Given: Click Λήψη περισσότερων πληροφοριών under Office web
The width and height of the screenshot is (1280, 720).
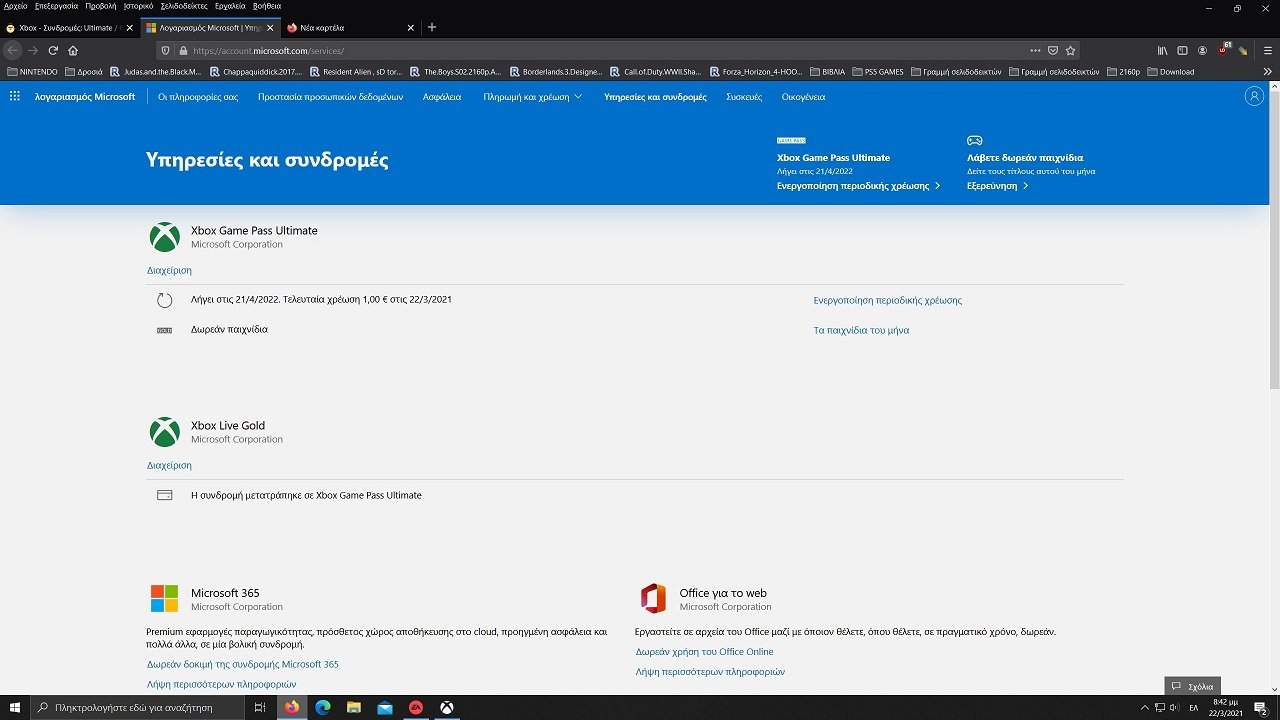Looking at the screenshot, I should coord(710,672).
